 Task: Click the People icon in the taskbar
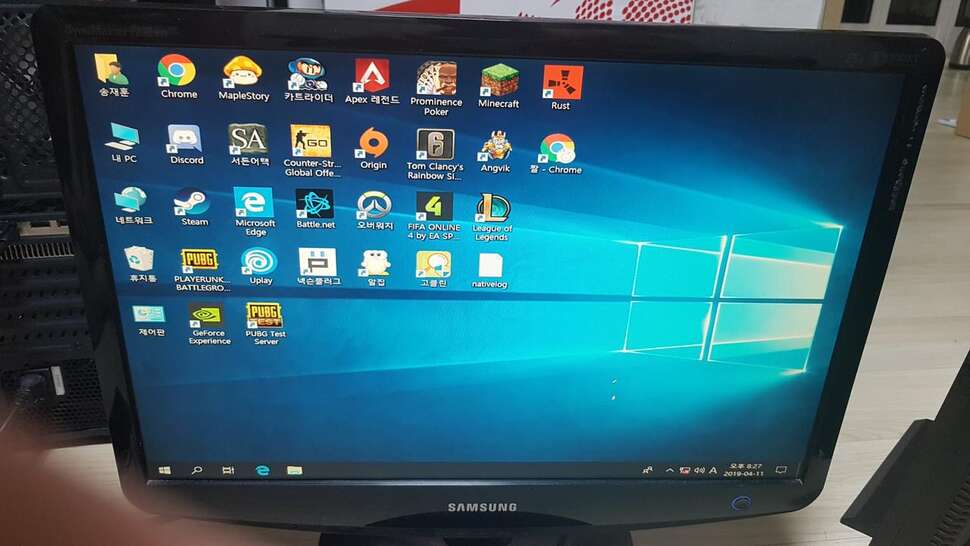tap(648, 471)
